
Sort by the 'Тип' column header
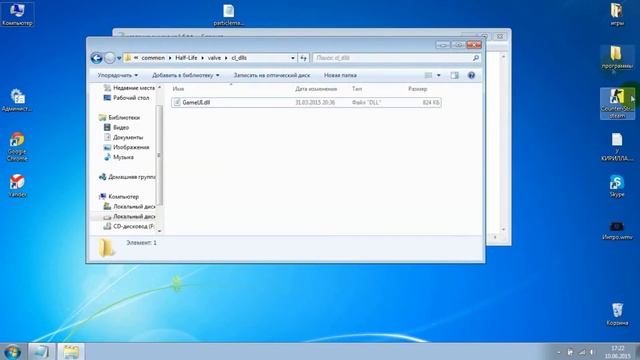pyautogui.click(x=357, y=89)
